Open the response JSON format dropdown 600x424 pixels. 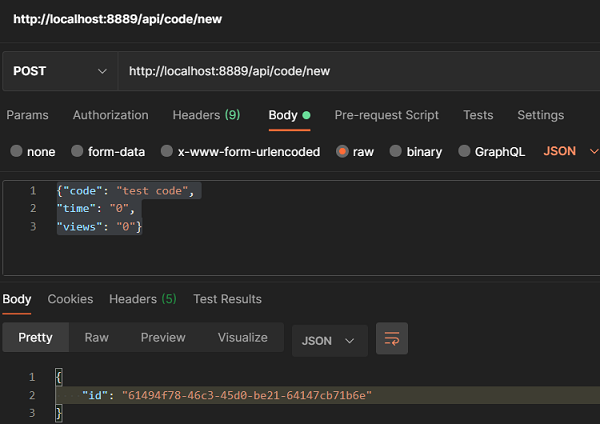328,340
